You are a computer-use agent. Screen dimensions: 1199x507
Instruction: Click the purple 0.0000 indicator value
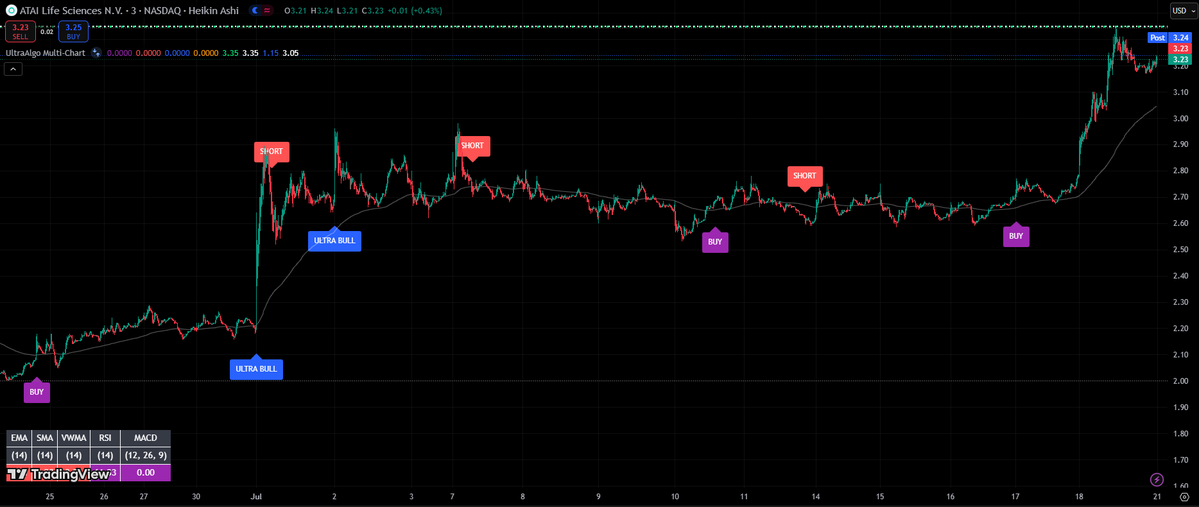(x=119, y=54)
